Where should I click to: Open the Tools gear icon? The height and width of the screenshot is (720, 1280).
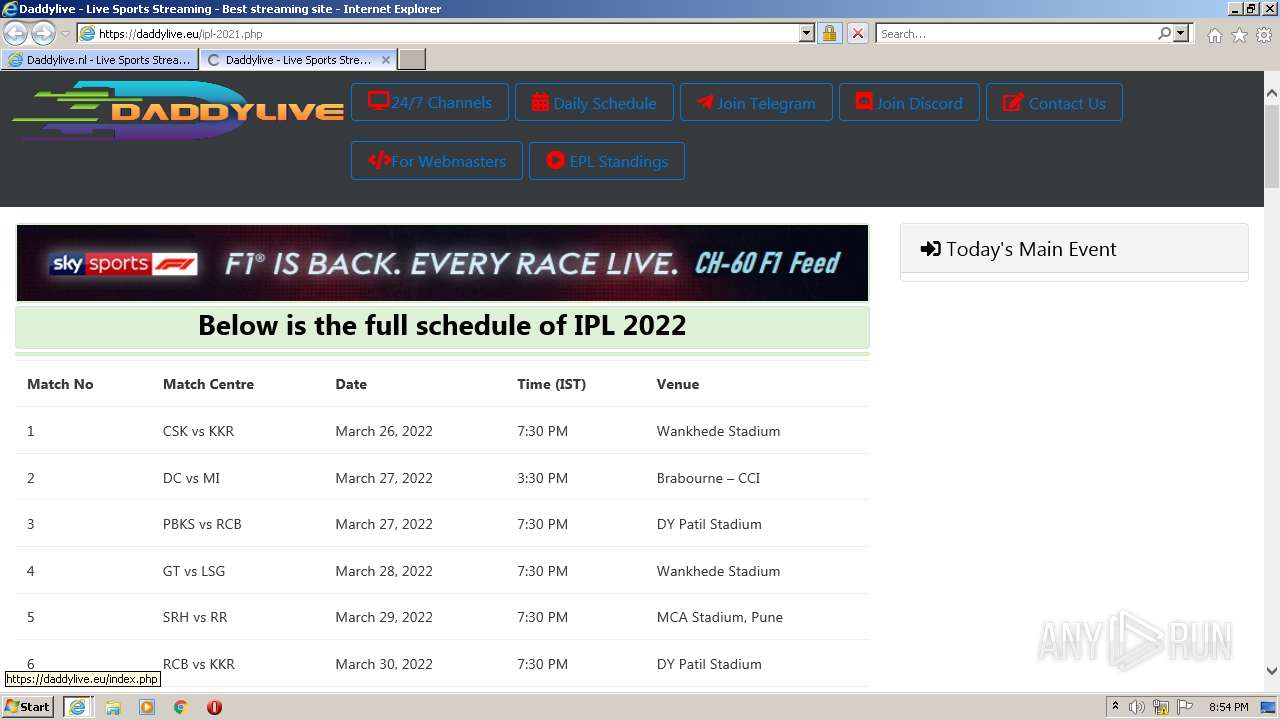(1264, 35)
